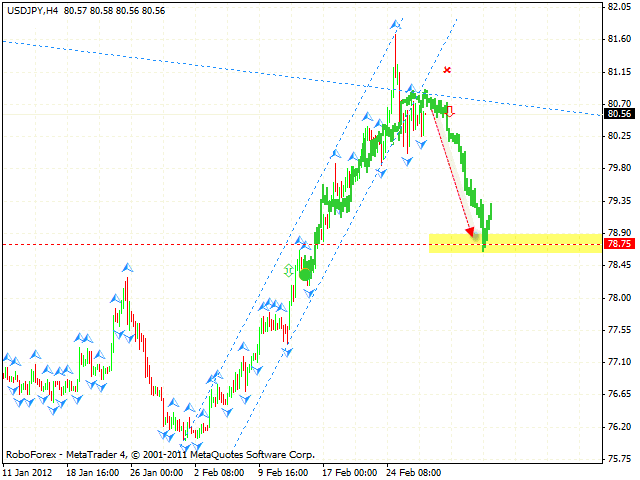Screen dimensions: 640x480
Task: Click the green buy arrow marker
Action: pos(289,270)
